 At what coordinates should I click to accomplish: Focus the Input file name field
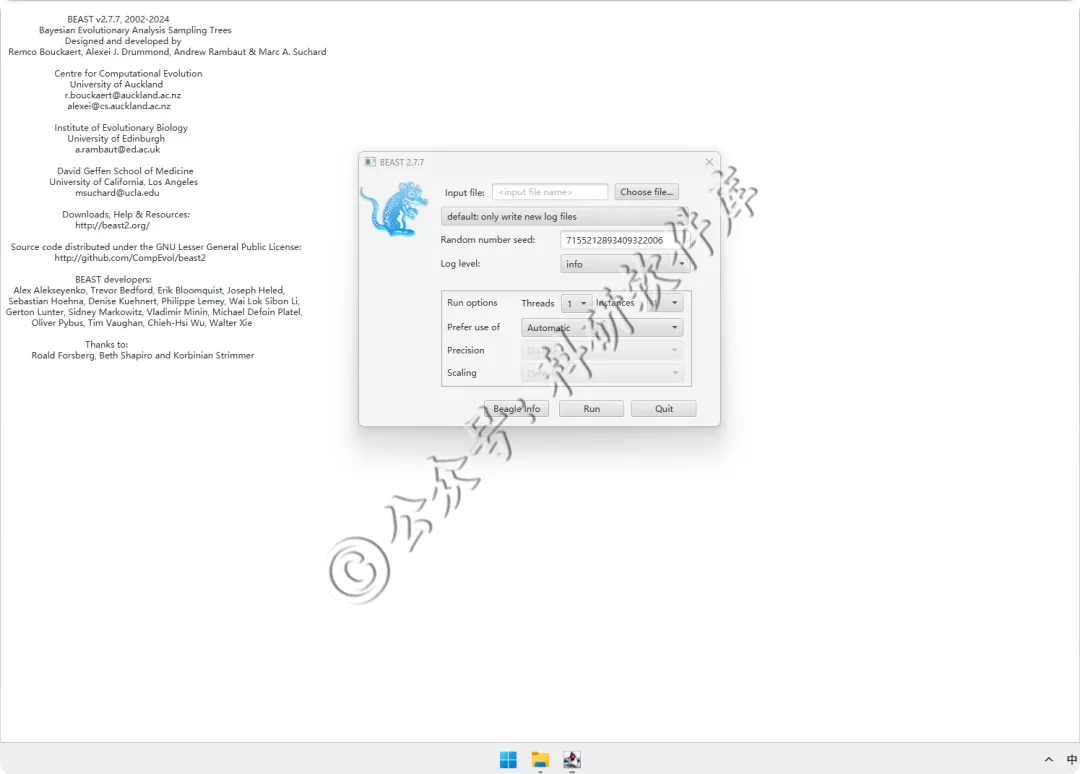click(x=550, y=192)
